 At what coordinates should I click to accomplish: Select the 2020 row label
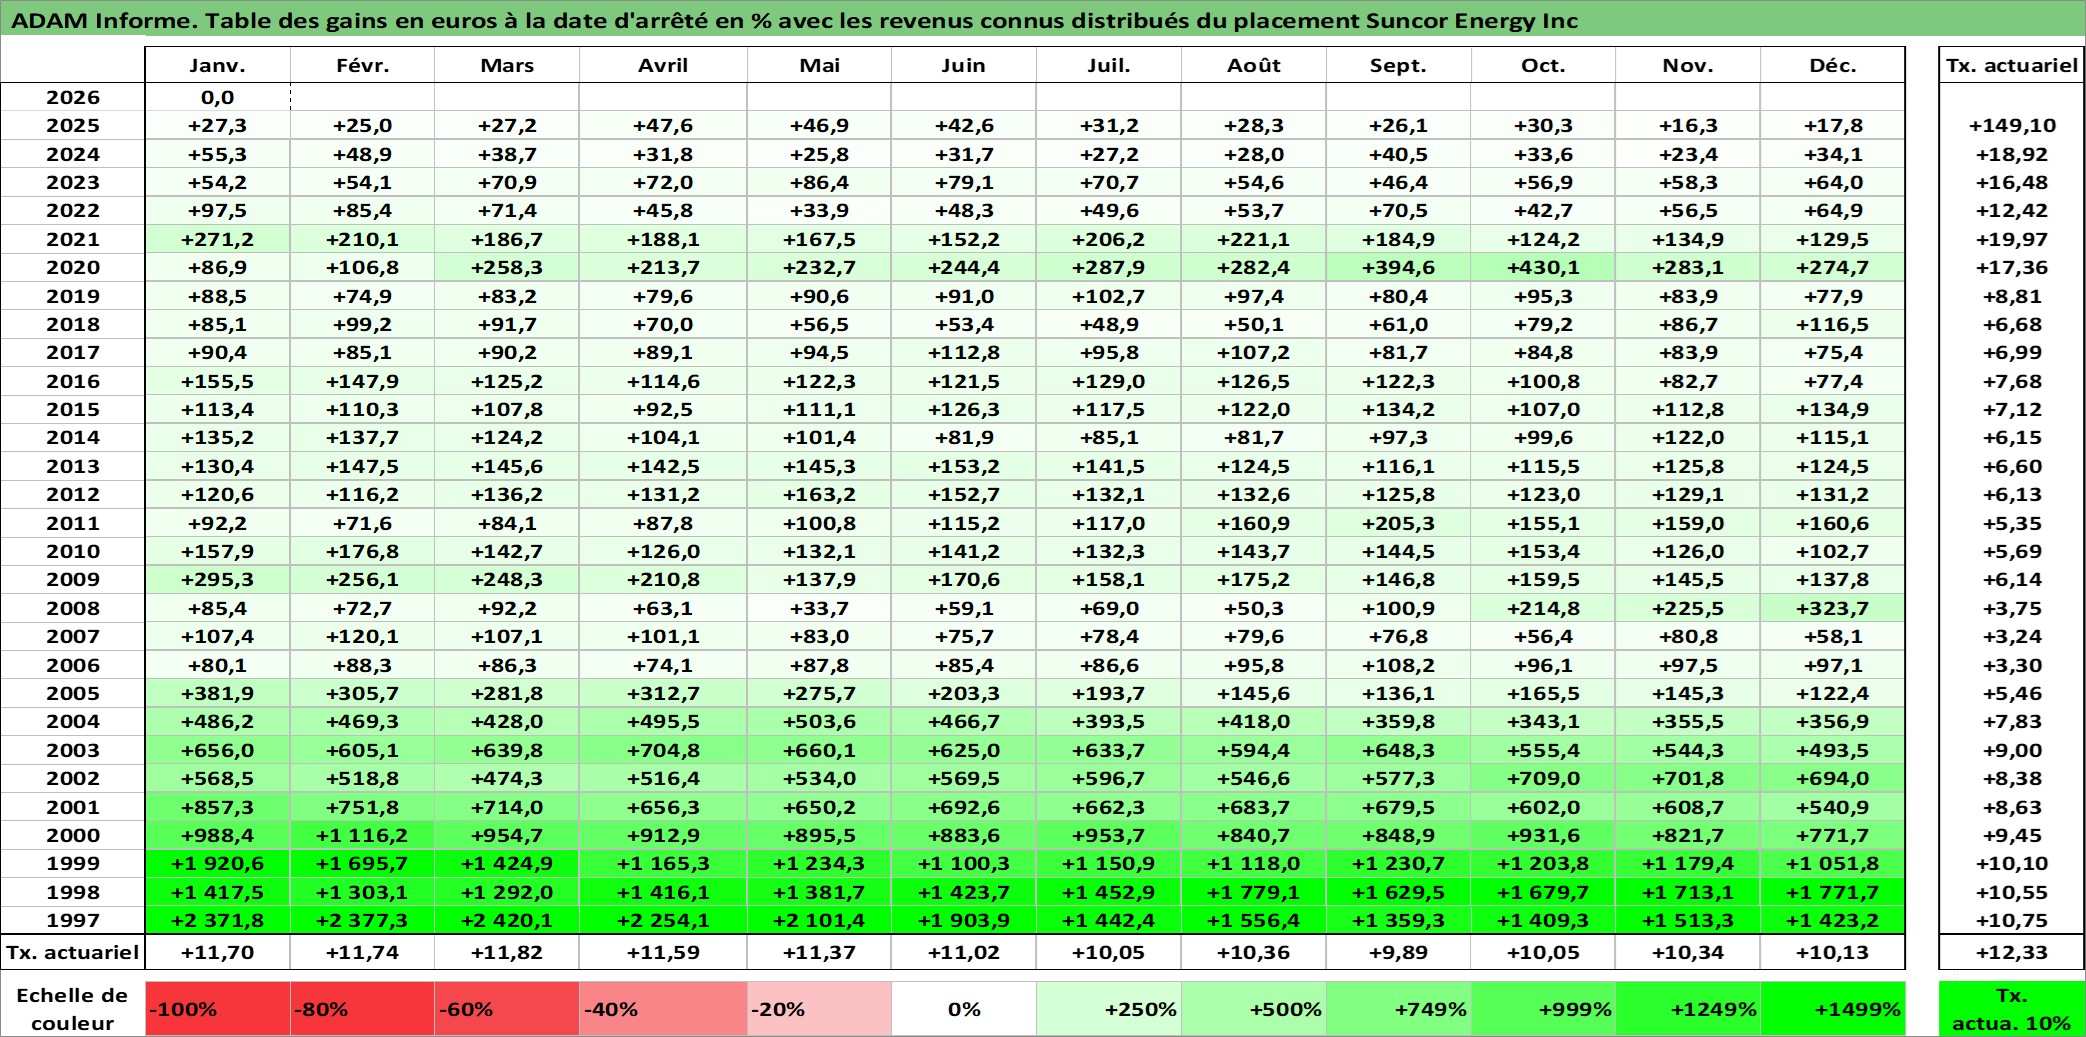click(73, 267)
